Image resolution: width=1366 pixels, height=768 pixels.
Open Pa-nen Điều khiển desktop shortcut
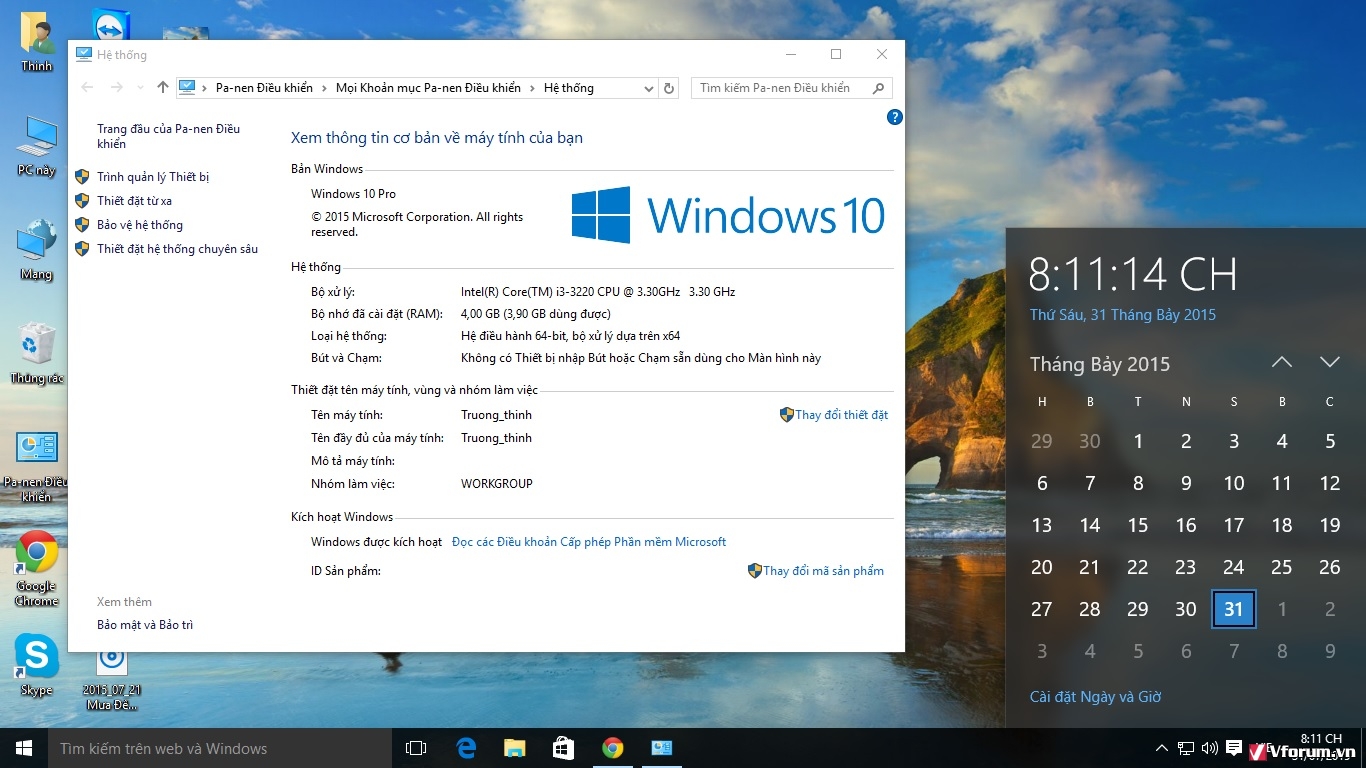tap(37, 466)
